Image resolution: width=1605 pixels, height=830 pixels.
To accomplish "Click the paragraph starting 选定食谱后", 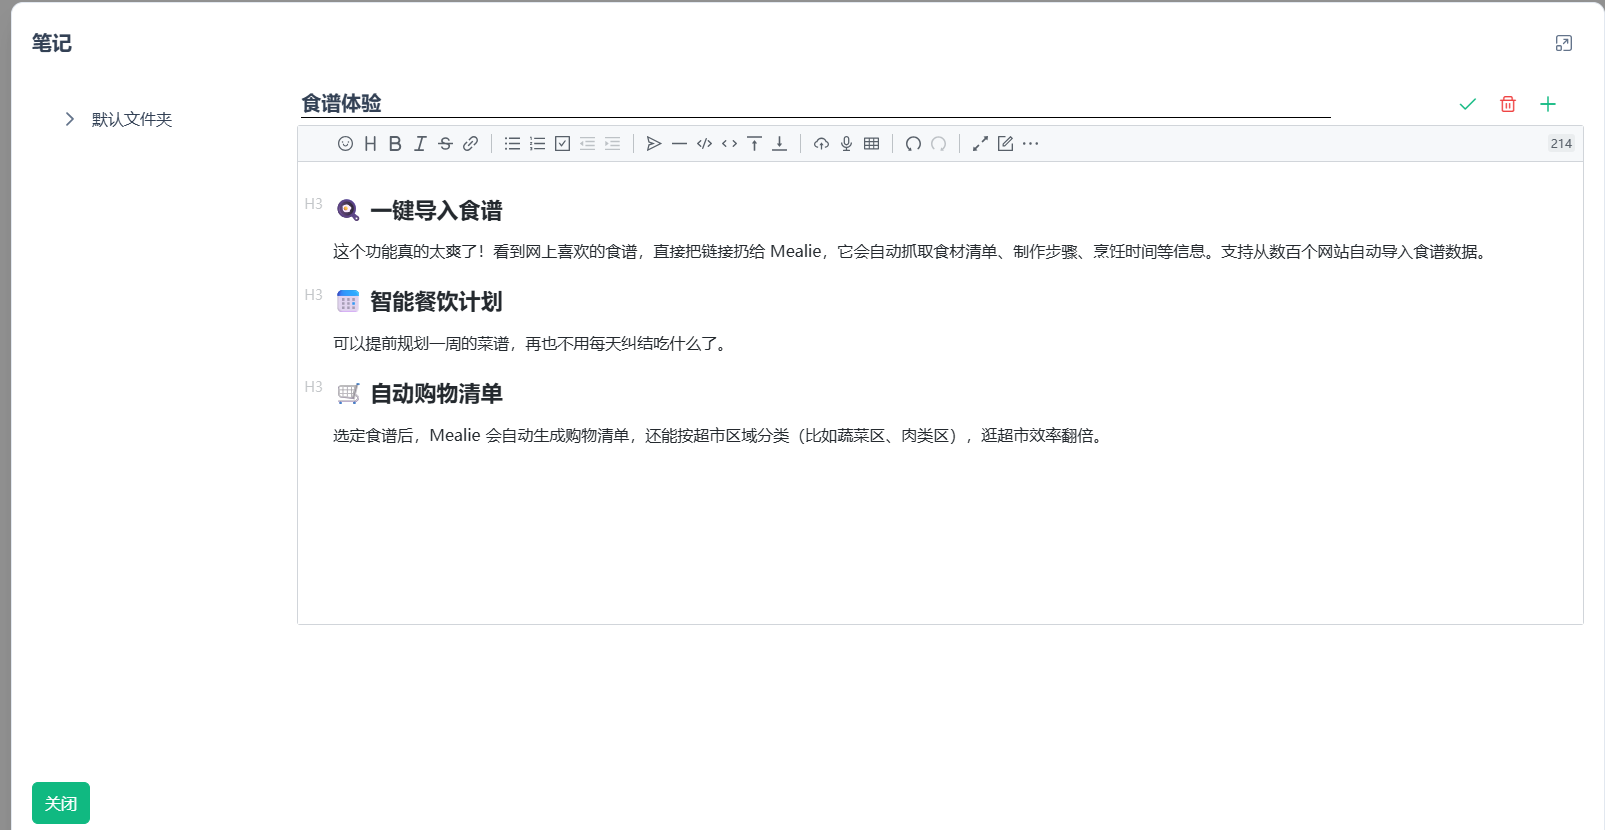I will click(720, 436).
